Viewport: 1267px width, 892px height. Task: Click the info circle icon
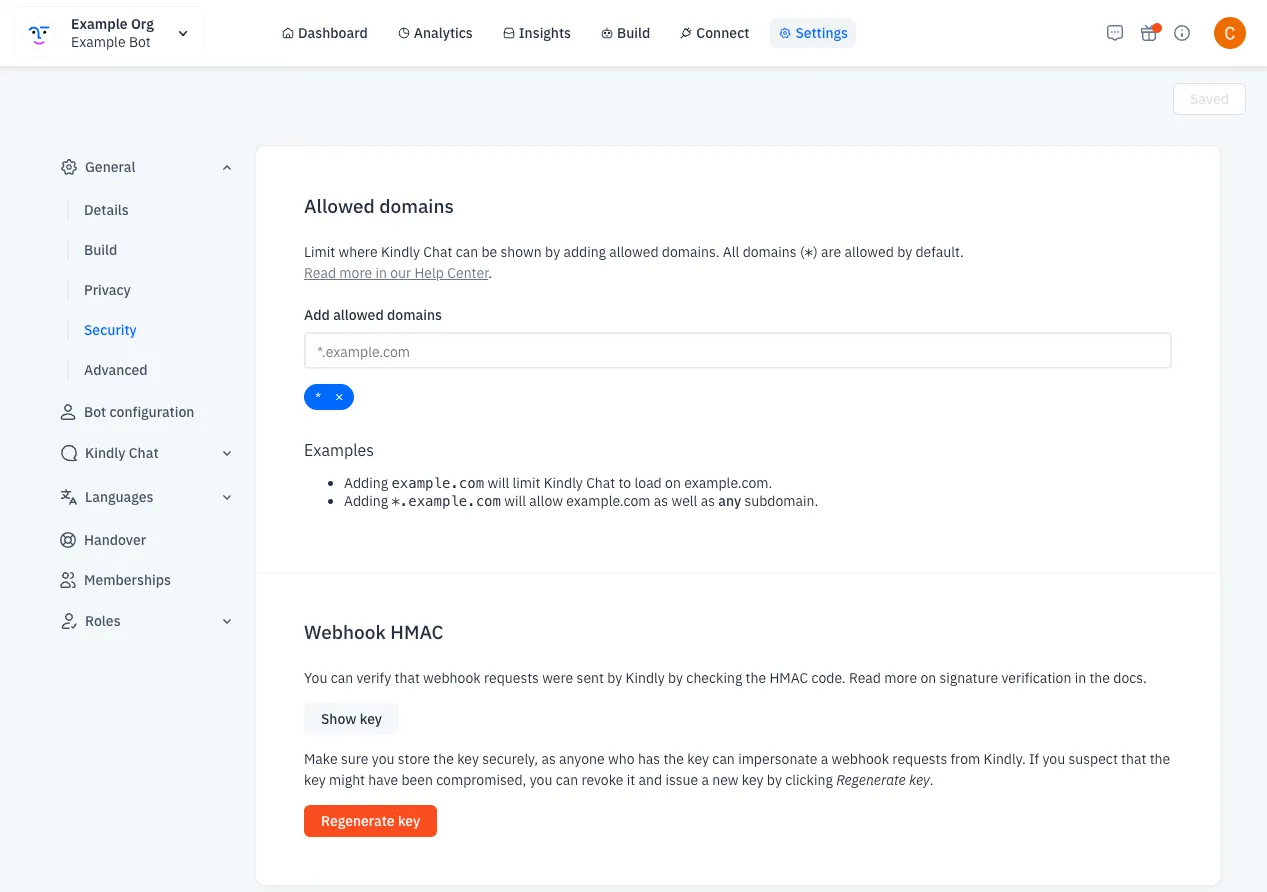1182,33
